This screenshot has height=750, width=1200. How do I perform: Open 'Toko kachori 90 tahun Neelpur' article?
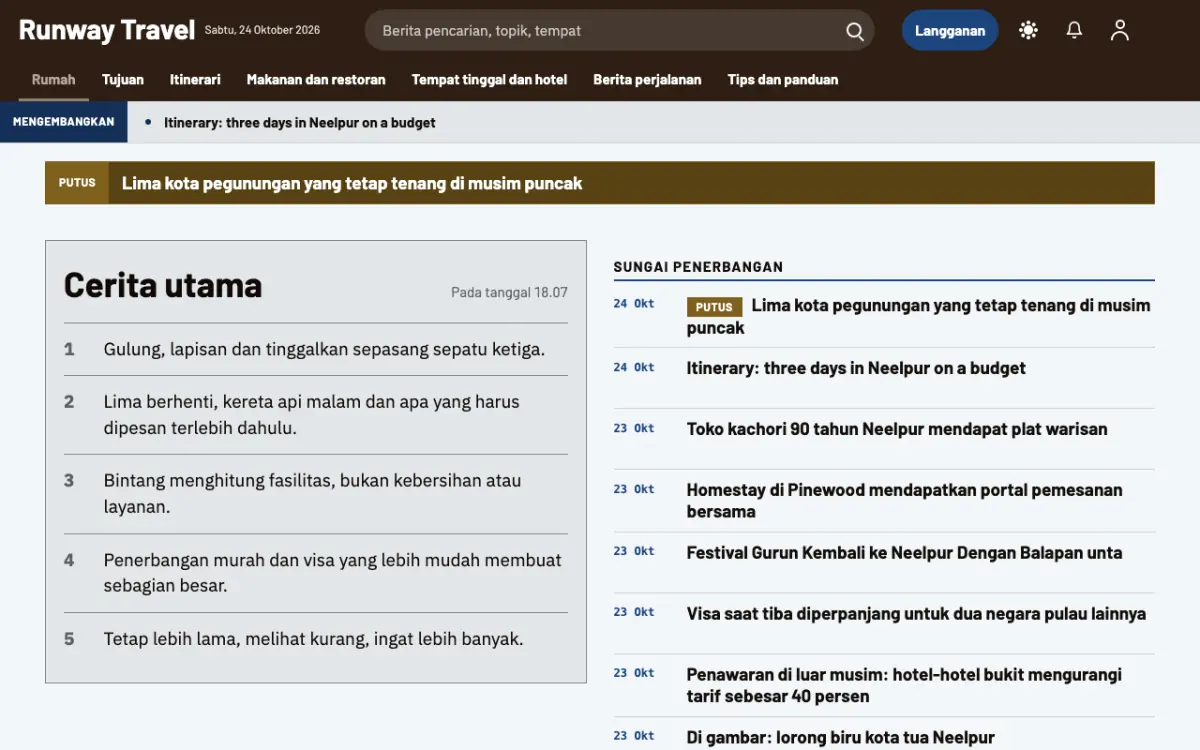(x=897, y=429)
